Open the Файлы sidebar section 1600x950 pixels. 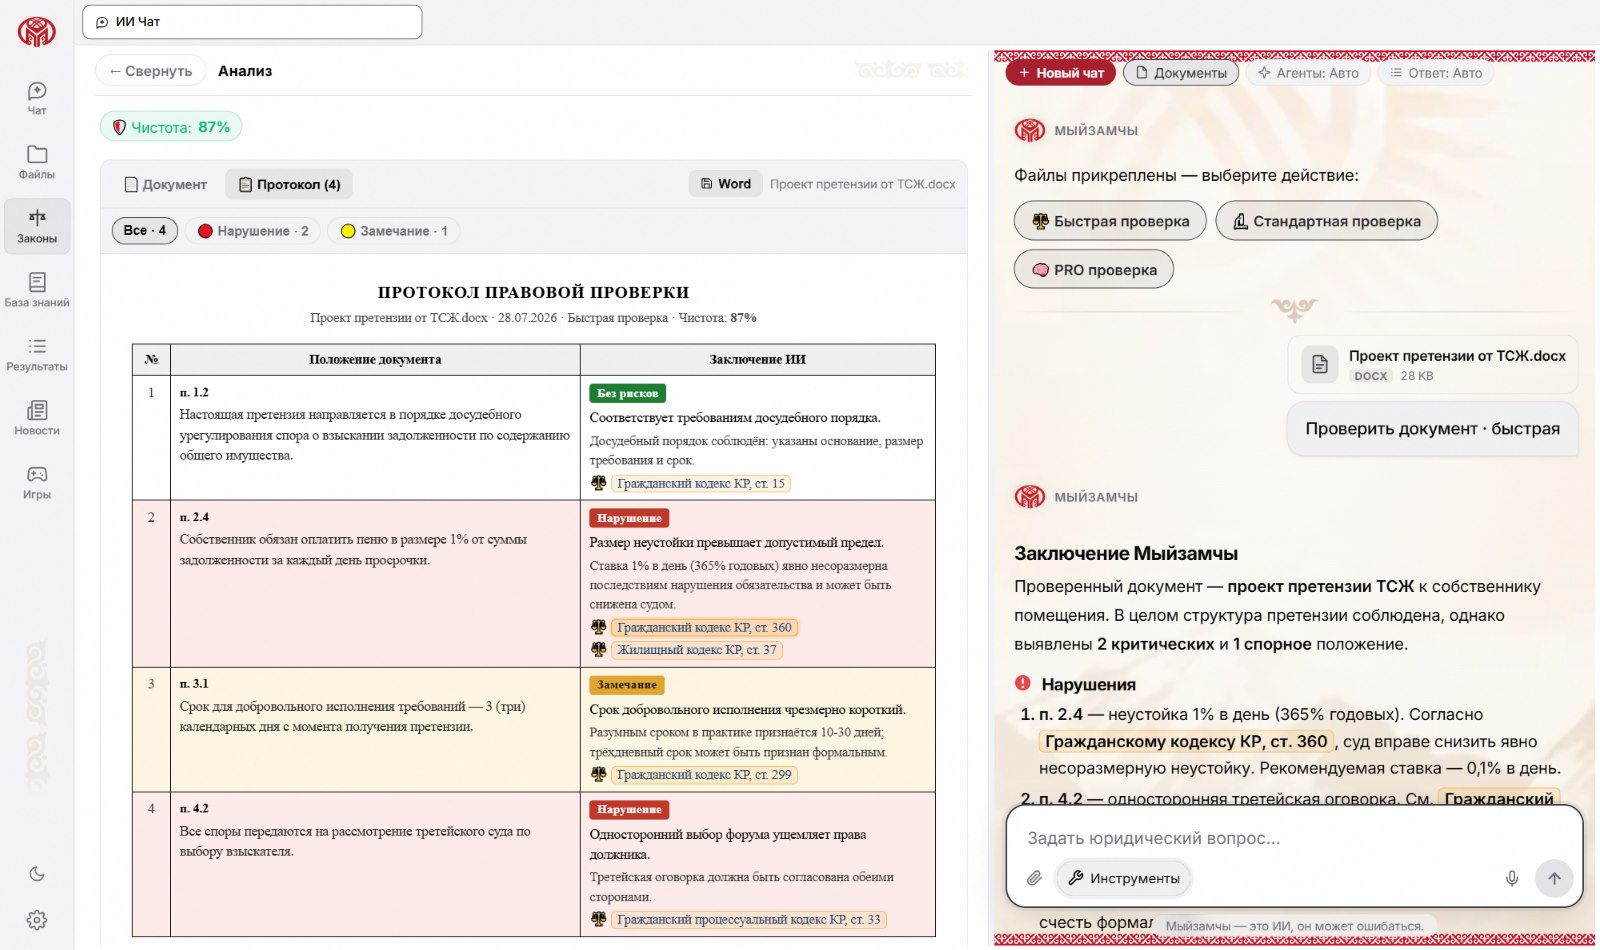pyautogui.click(x=37, y=162)
